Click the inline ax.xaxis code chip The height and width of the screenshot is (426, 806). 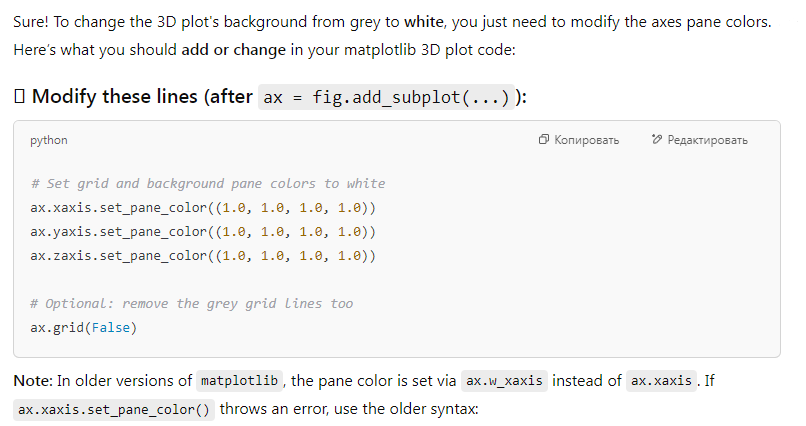point(661,381)
